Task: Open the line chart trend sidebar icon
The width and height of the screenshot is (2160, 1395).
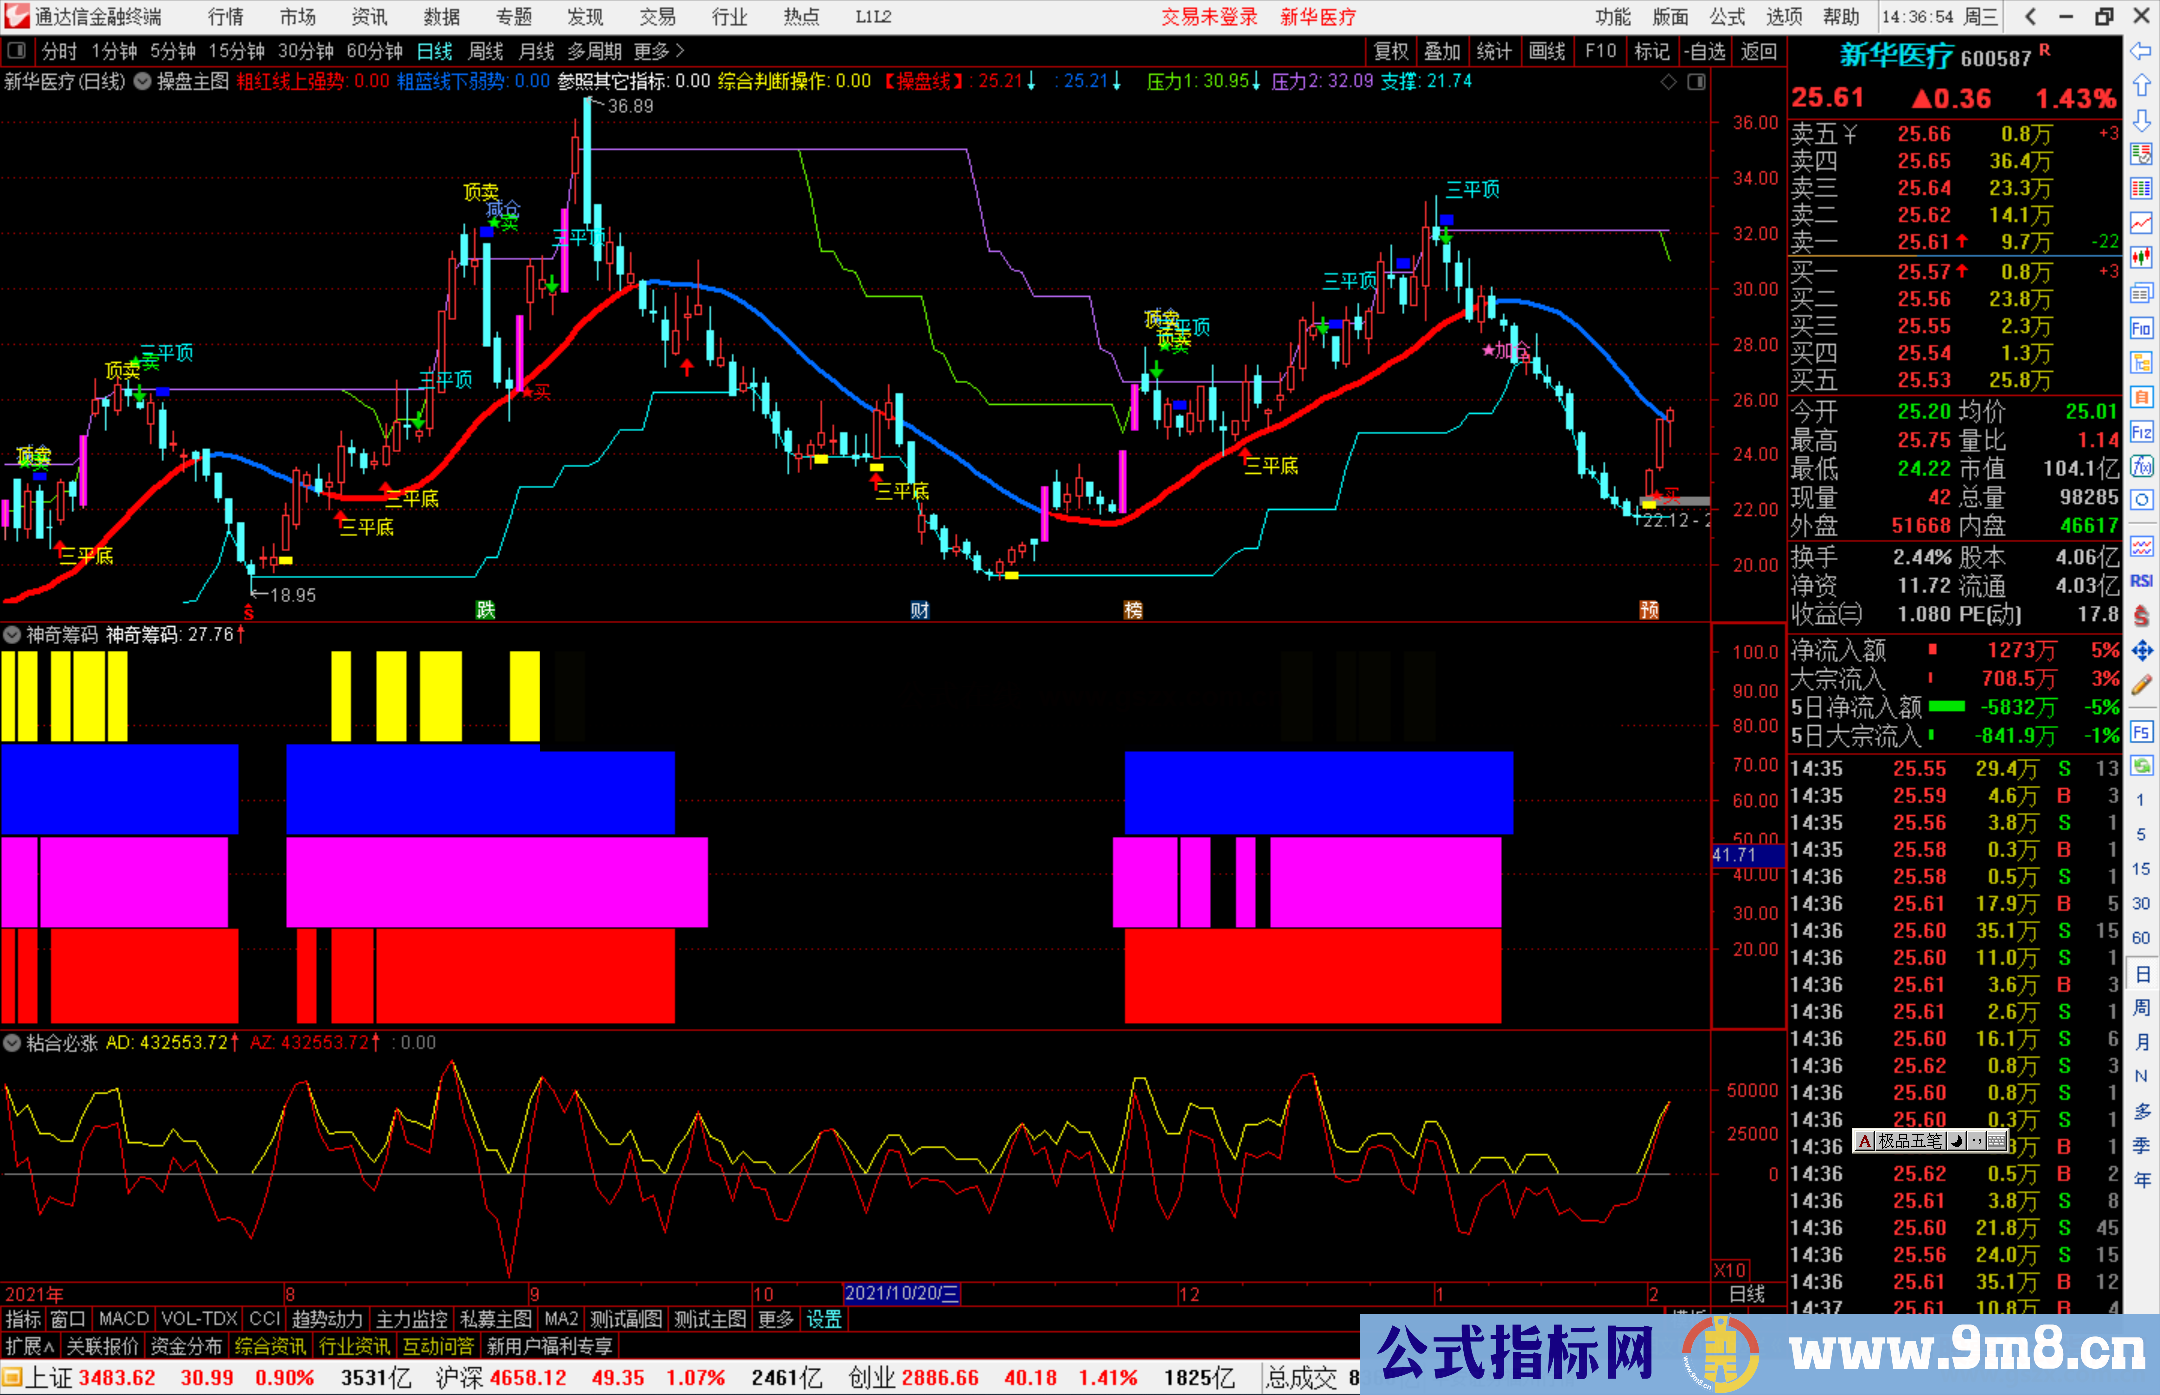Action: tap(2141, 223)
